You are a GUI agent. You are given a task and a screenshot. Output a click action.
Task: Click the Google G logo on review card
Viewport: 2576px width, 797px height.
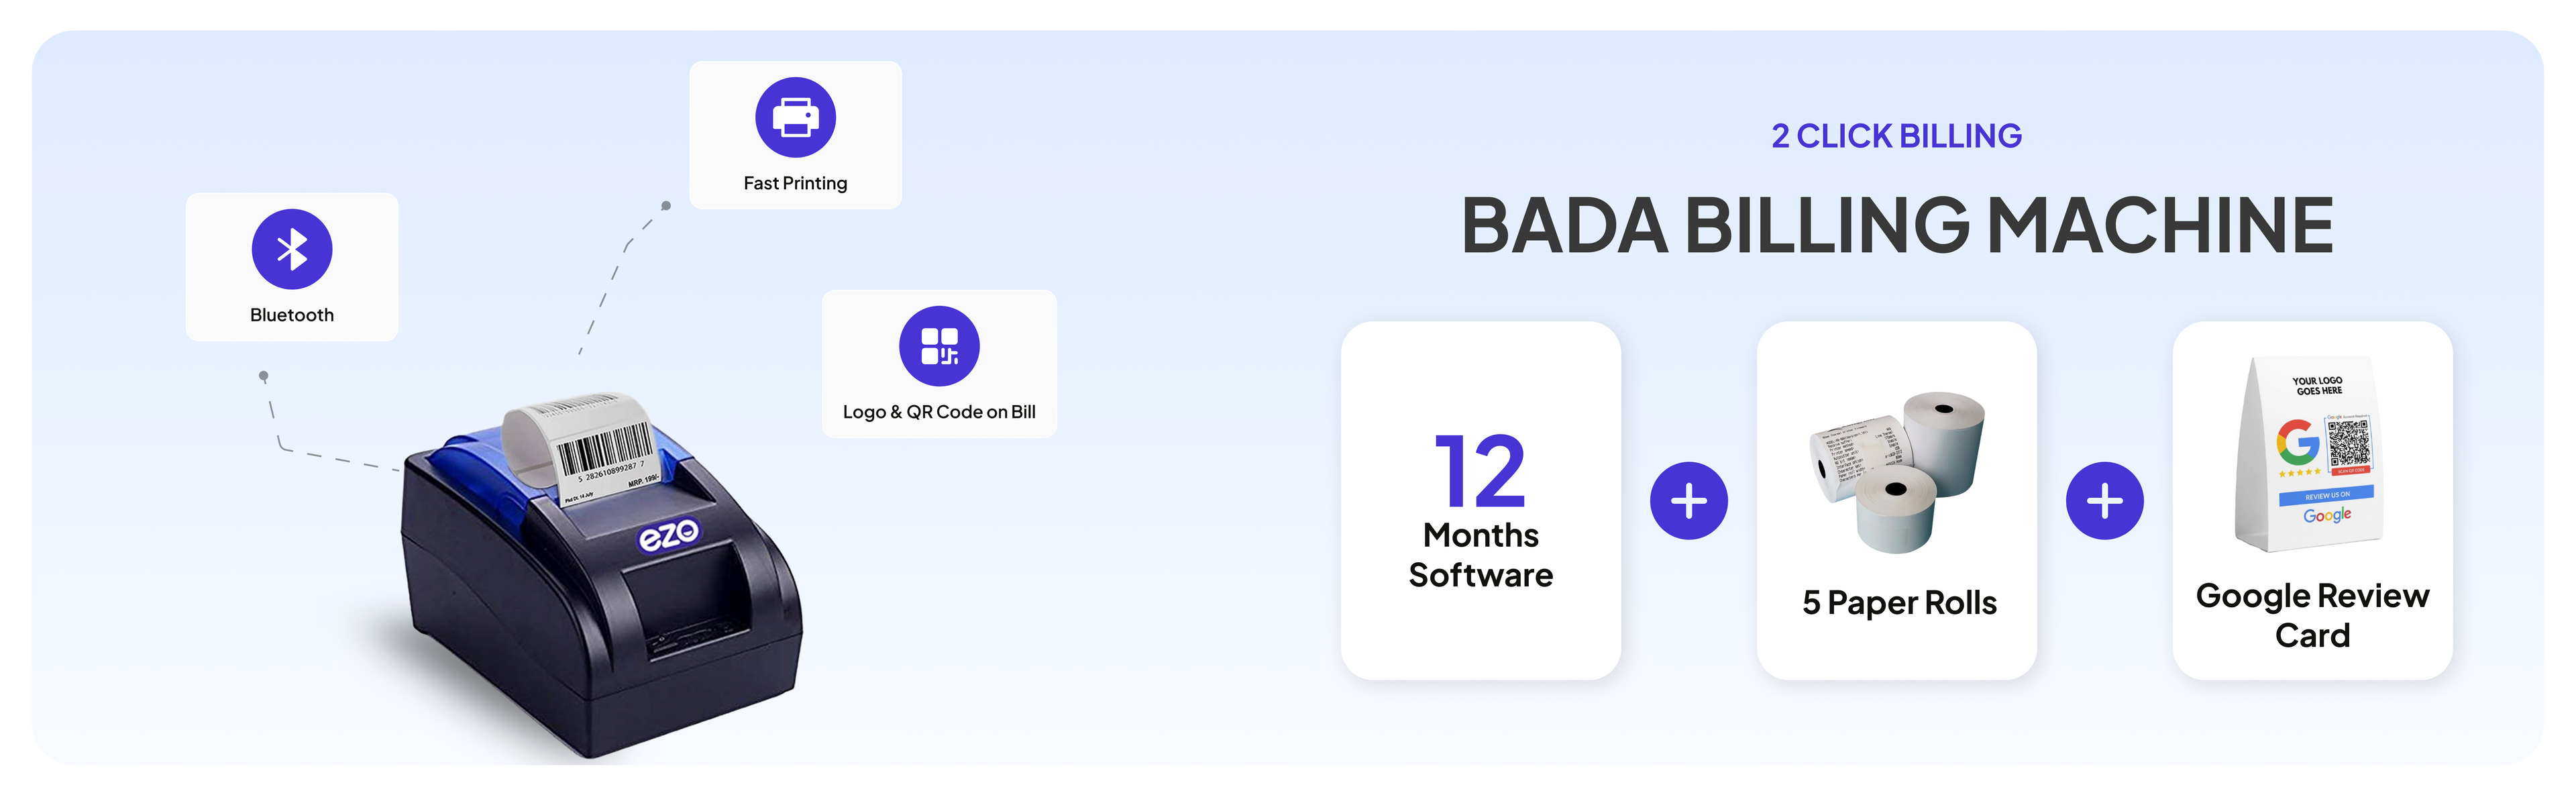click(x=2297, y=441)
